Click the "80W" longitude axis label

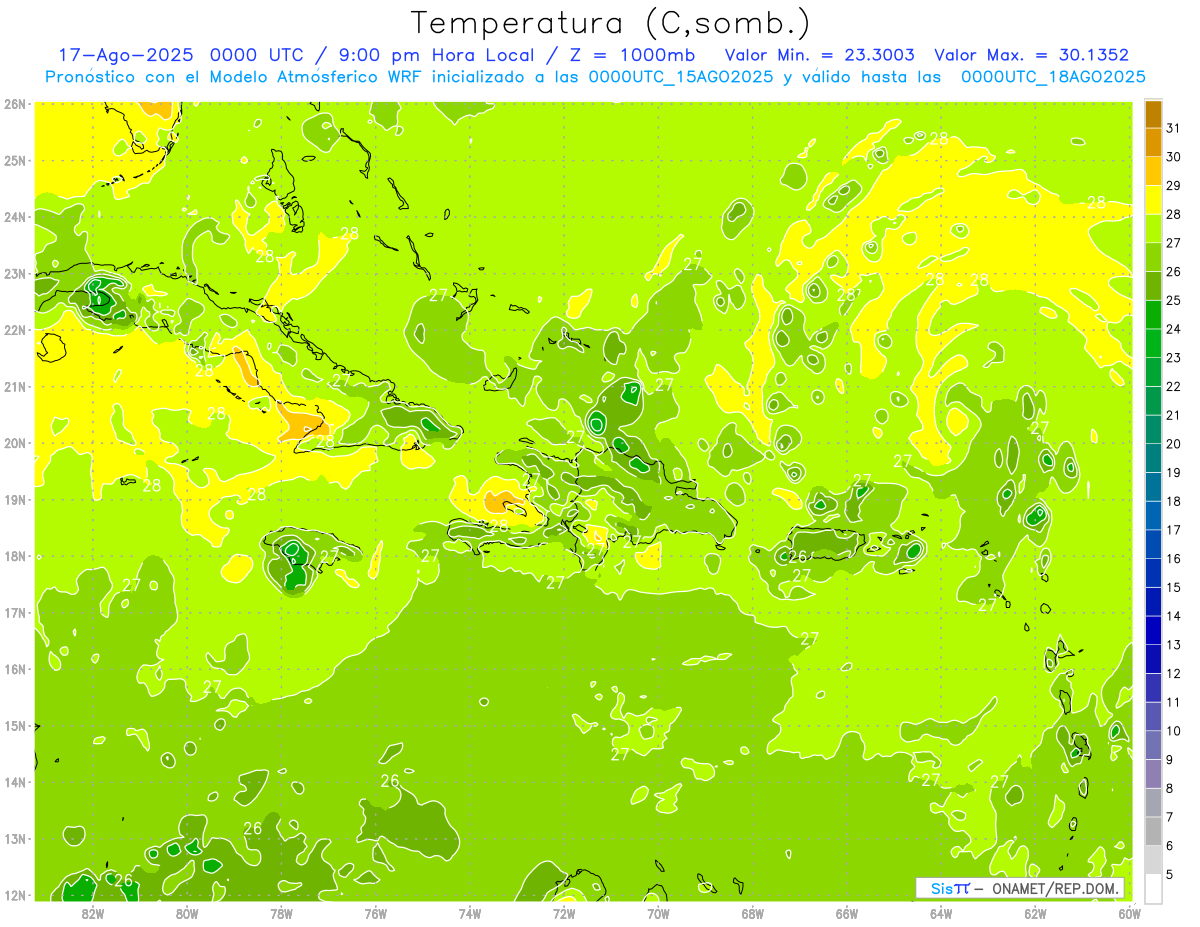(x=187, y=913)
